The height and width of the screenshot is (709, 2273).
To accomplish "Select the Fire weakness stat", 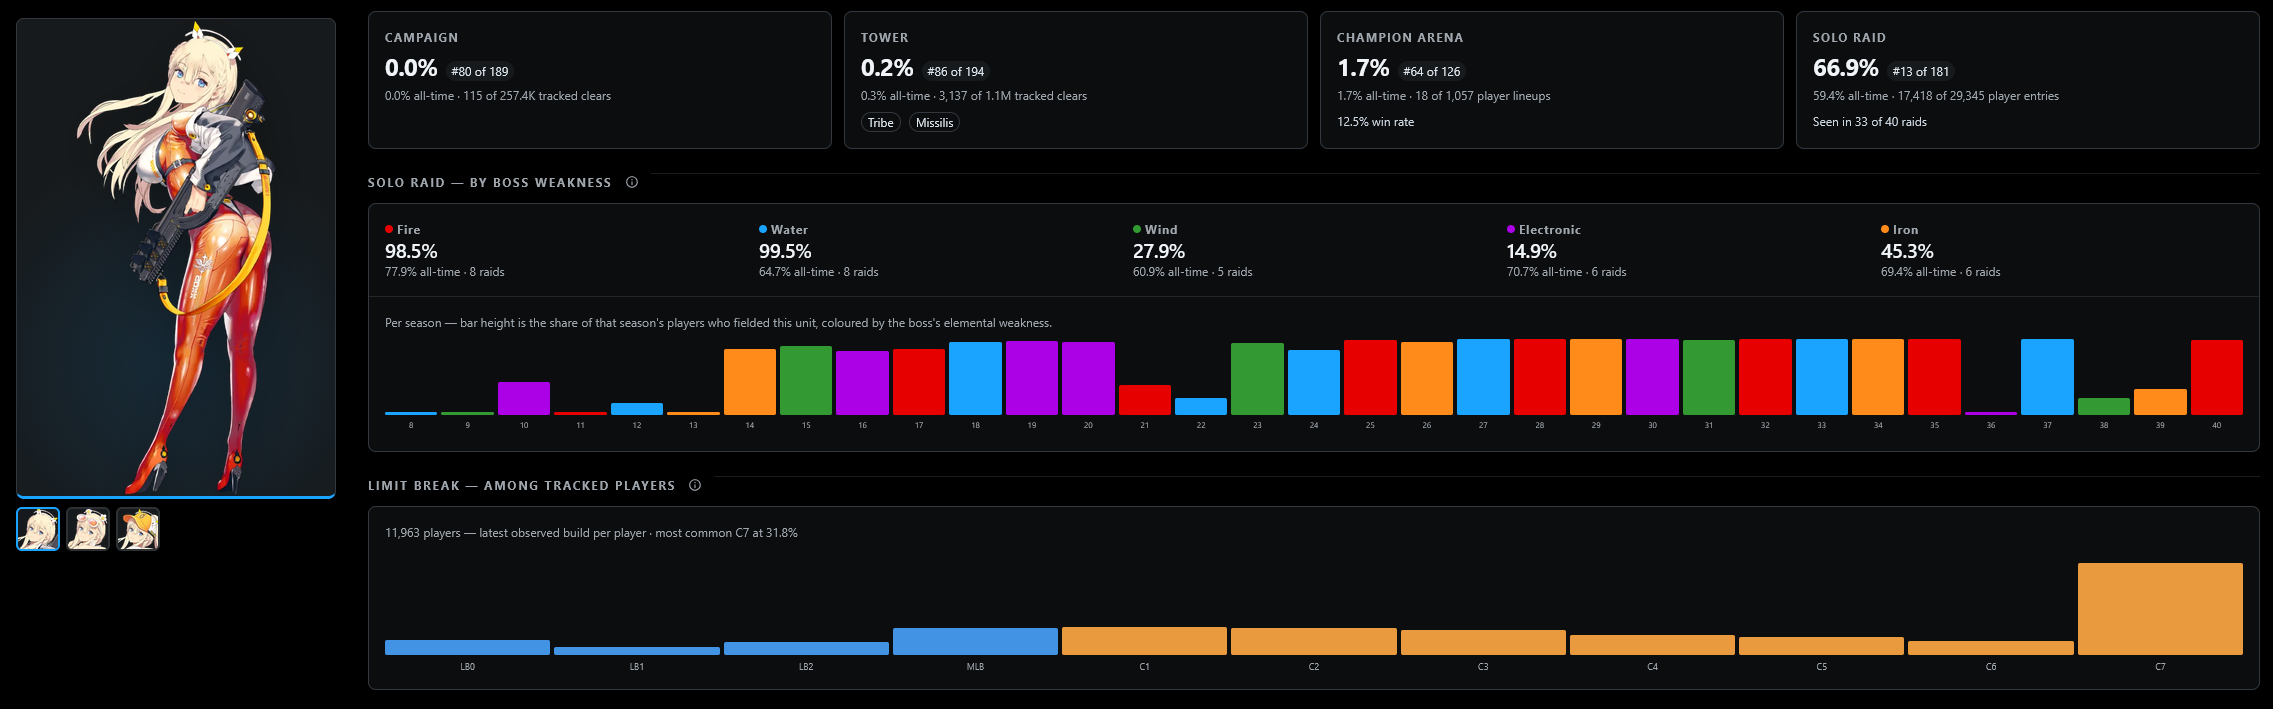I will (445, 250).
